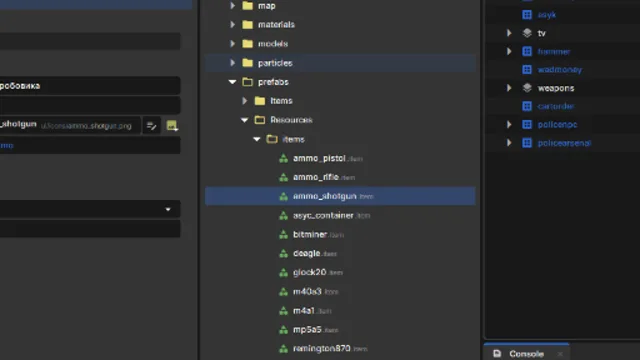Click the remington870 item file icon
This screenshot has height=360, width=640.
click(283, 349)
